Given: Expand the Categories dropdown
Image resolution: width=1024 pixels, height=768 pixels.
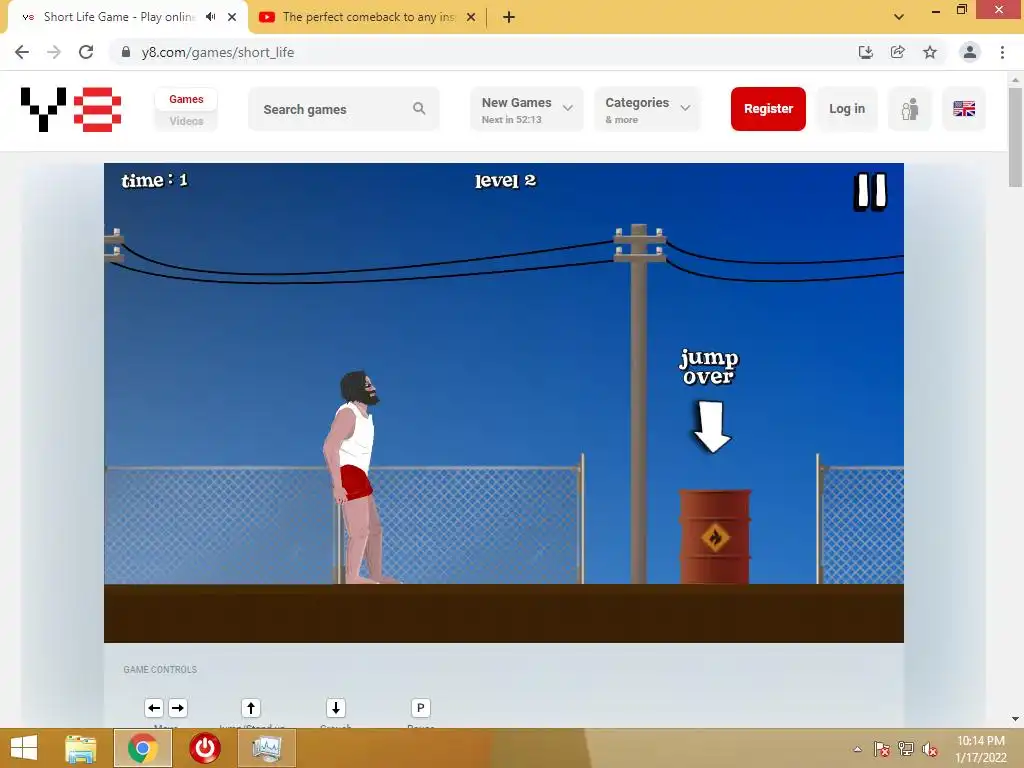Looking at the screenshot, I should tap(647, 109).
